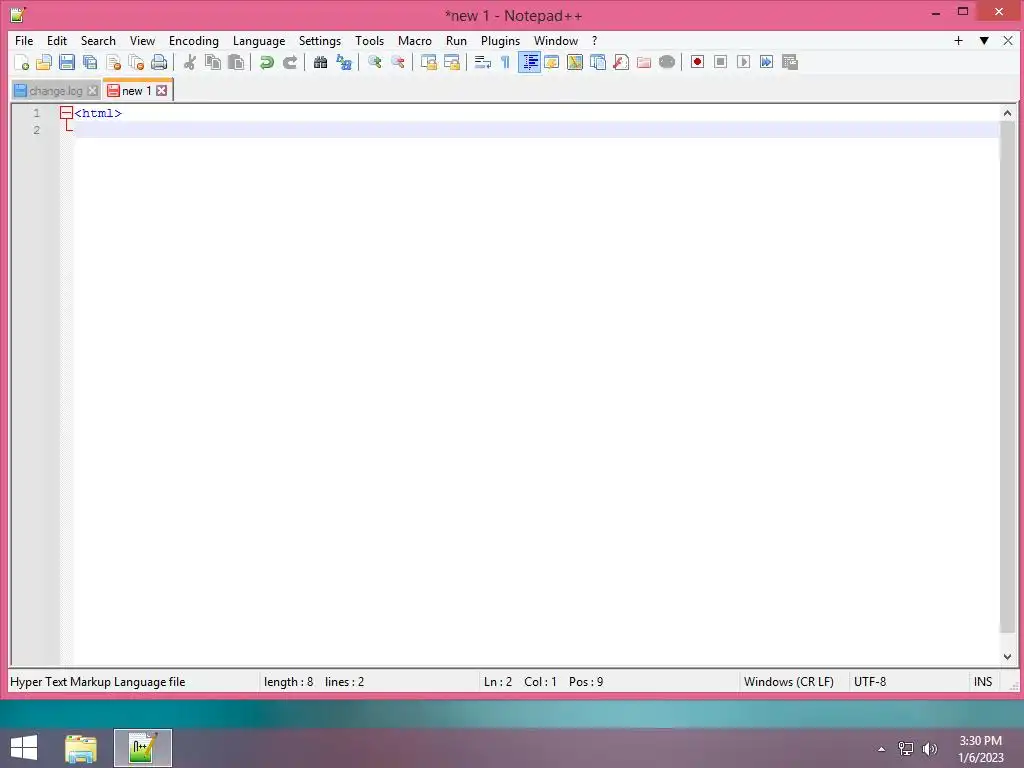
Task: Click the Paste toolbar icon
Action: [x=236, y=62]
